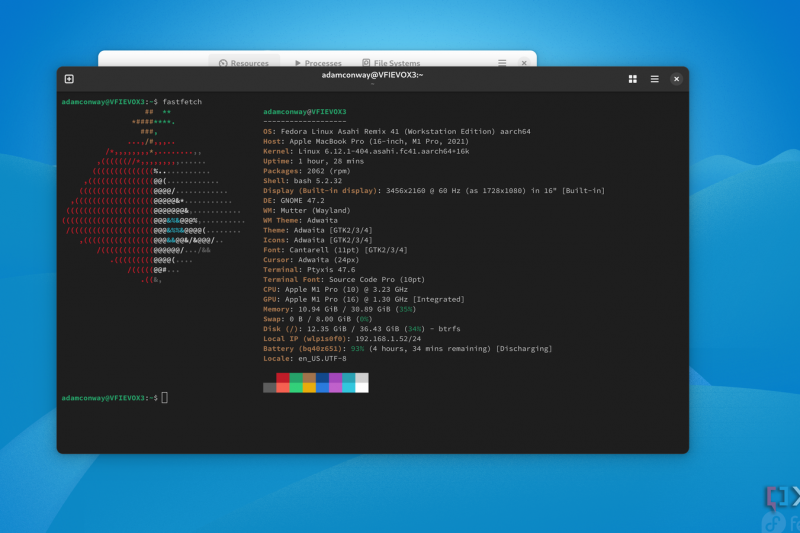This screenshot has height=533, width=800.
Task: Switch to Processes tab in System Monitor
Action: (x=318, y=63)
